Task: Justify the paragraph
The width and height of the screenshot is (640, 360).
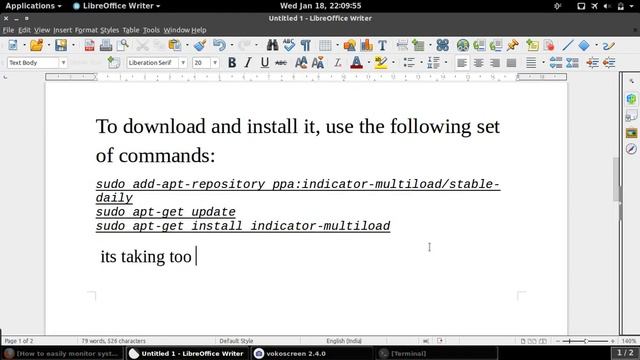Action: pyautogui.click(x=511, y=62)
